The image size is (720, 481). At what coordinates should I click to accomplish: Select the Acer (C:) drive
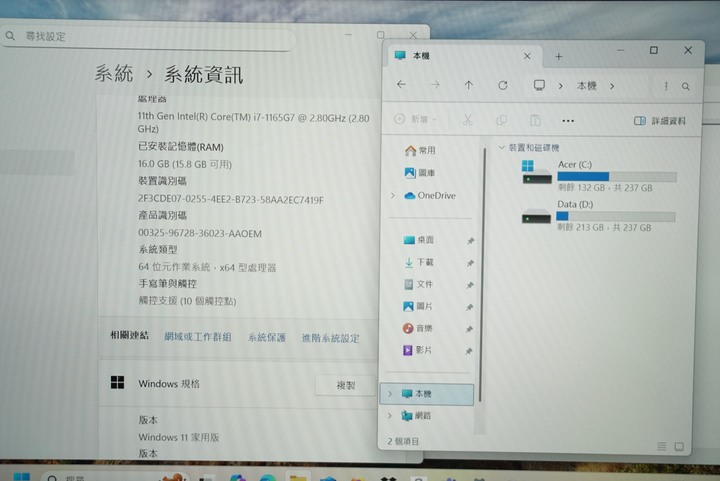tap(599, 176)
